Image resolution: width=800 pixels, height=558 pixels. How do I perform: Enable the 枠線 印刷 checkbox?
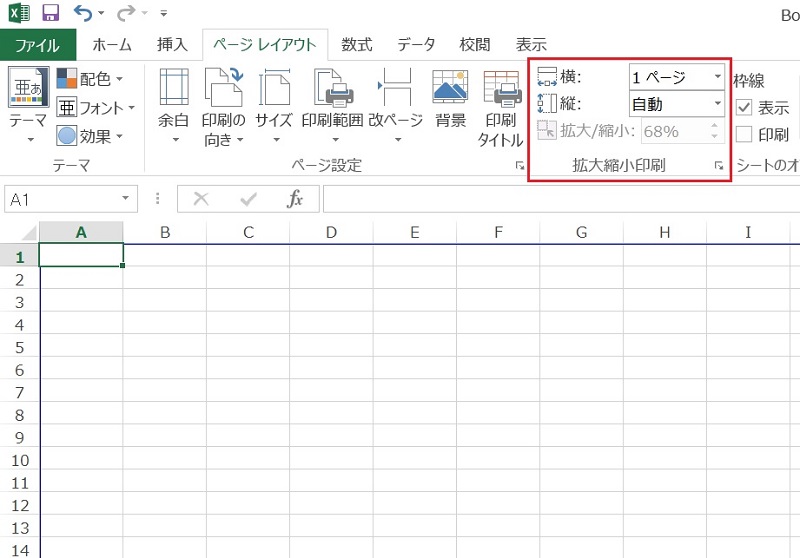pyautogui.click(x=744, y=134)
